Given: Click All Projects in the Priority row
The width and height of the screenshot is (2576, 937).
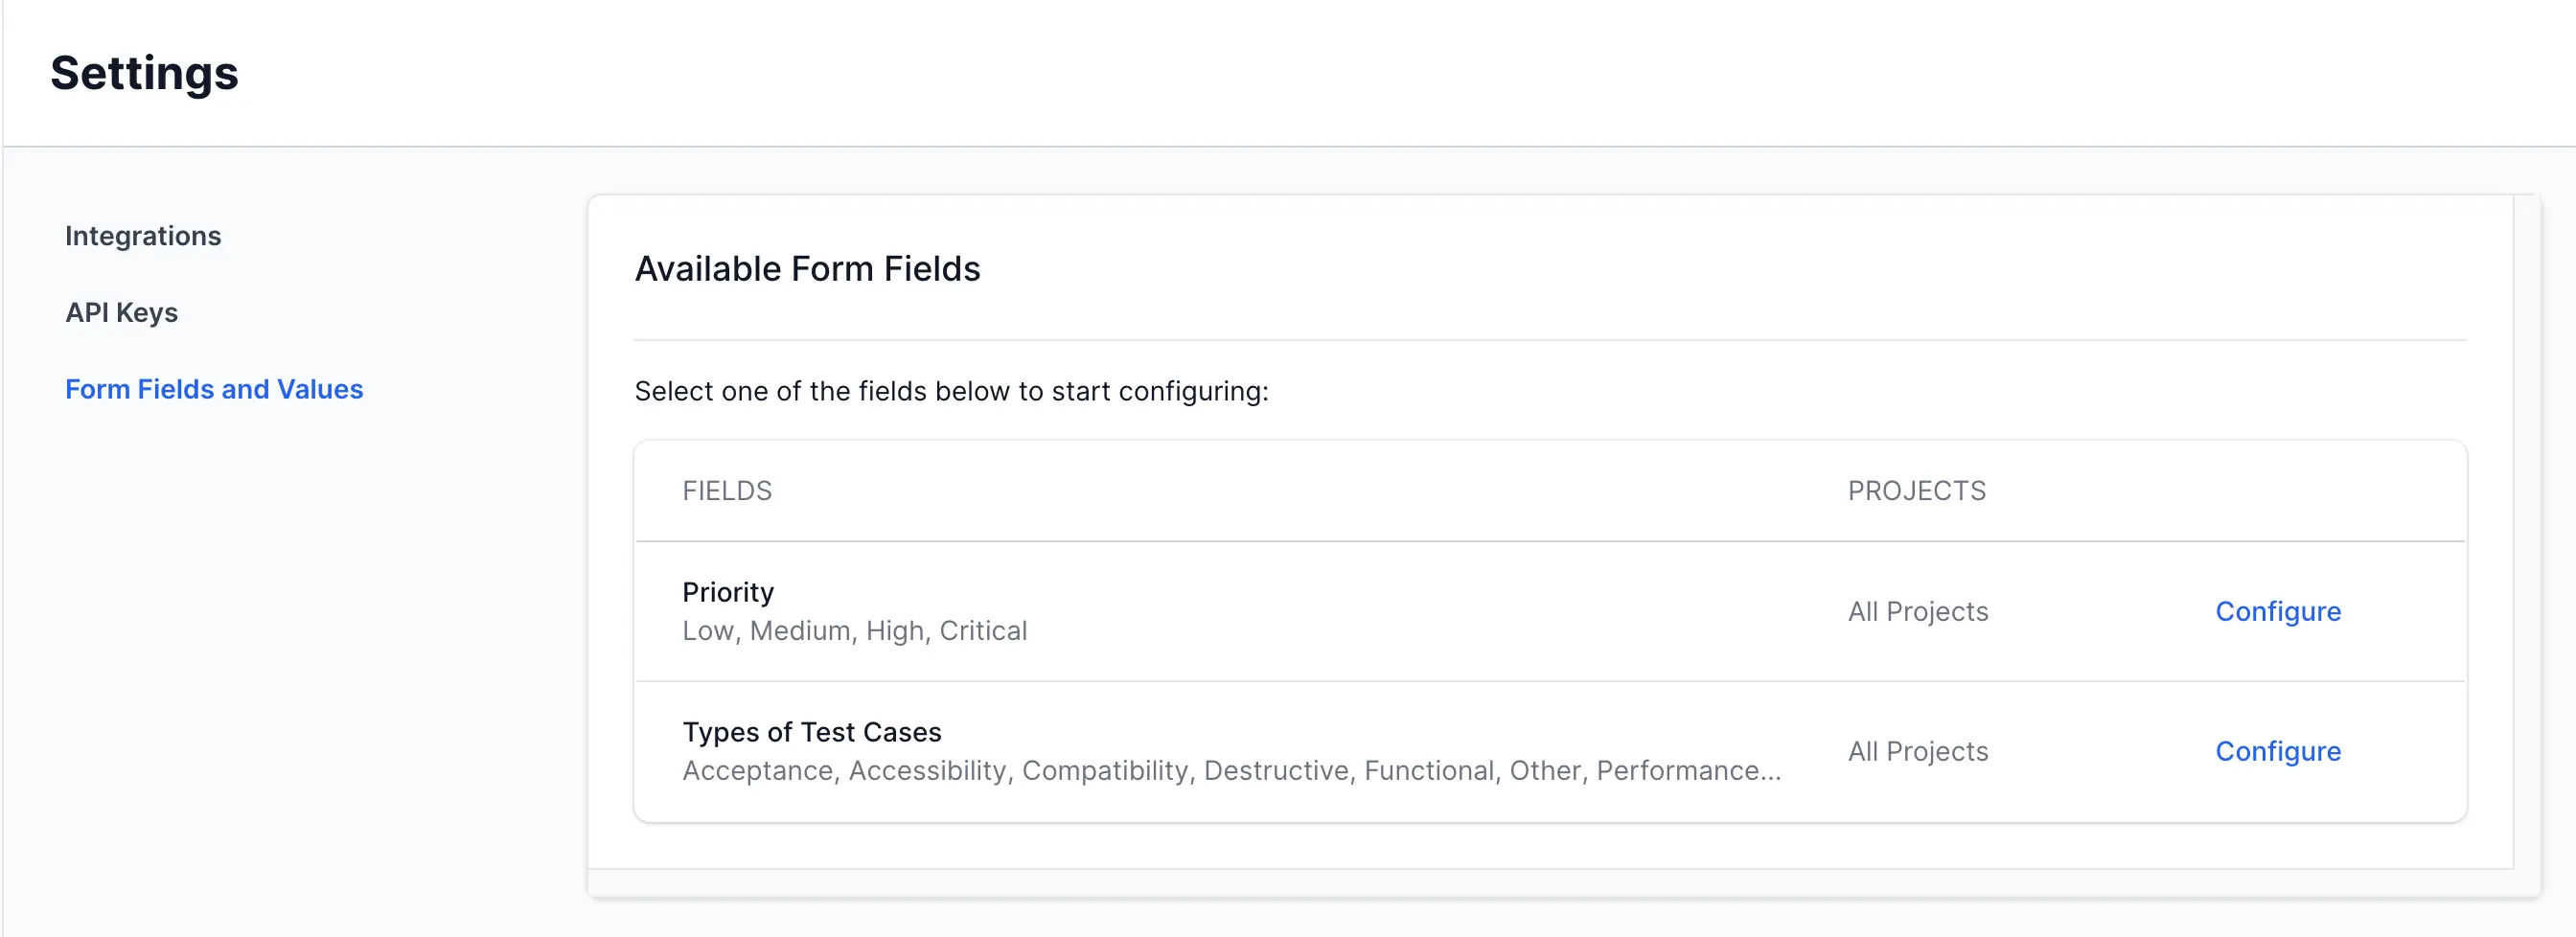Looking at the screenshot, I should (x=1917, y=611).
